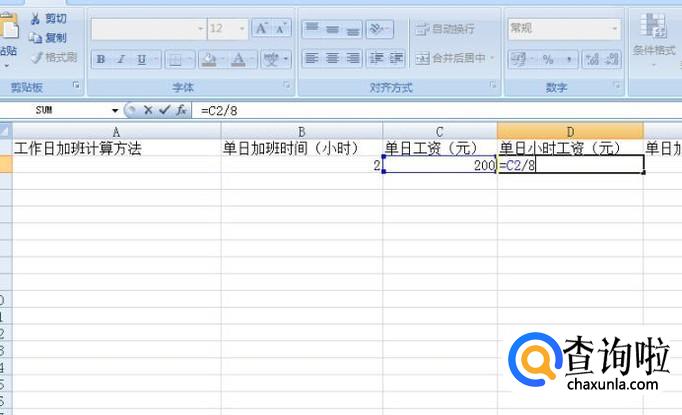This screenshot has height=415, width=682.
Task: Click cell B2 containing 2
Action: pos(302,164)
